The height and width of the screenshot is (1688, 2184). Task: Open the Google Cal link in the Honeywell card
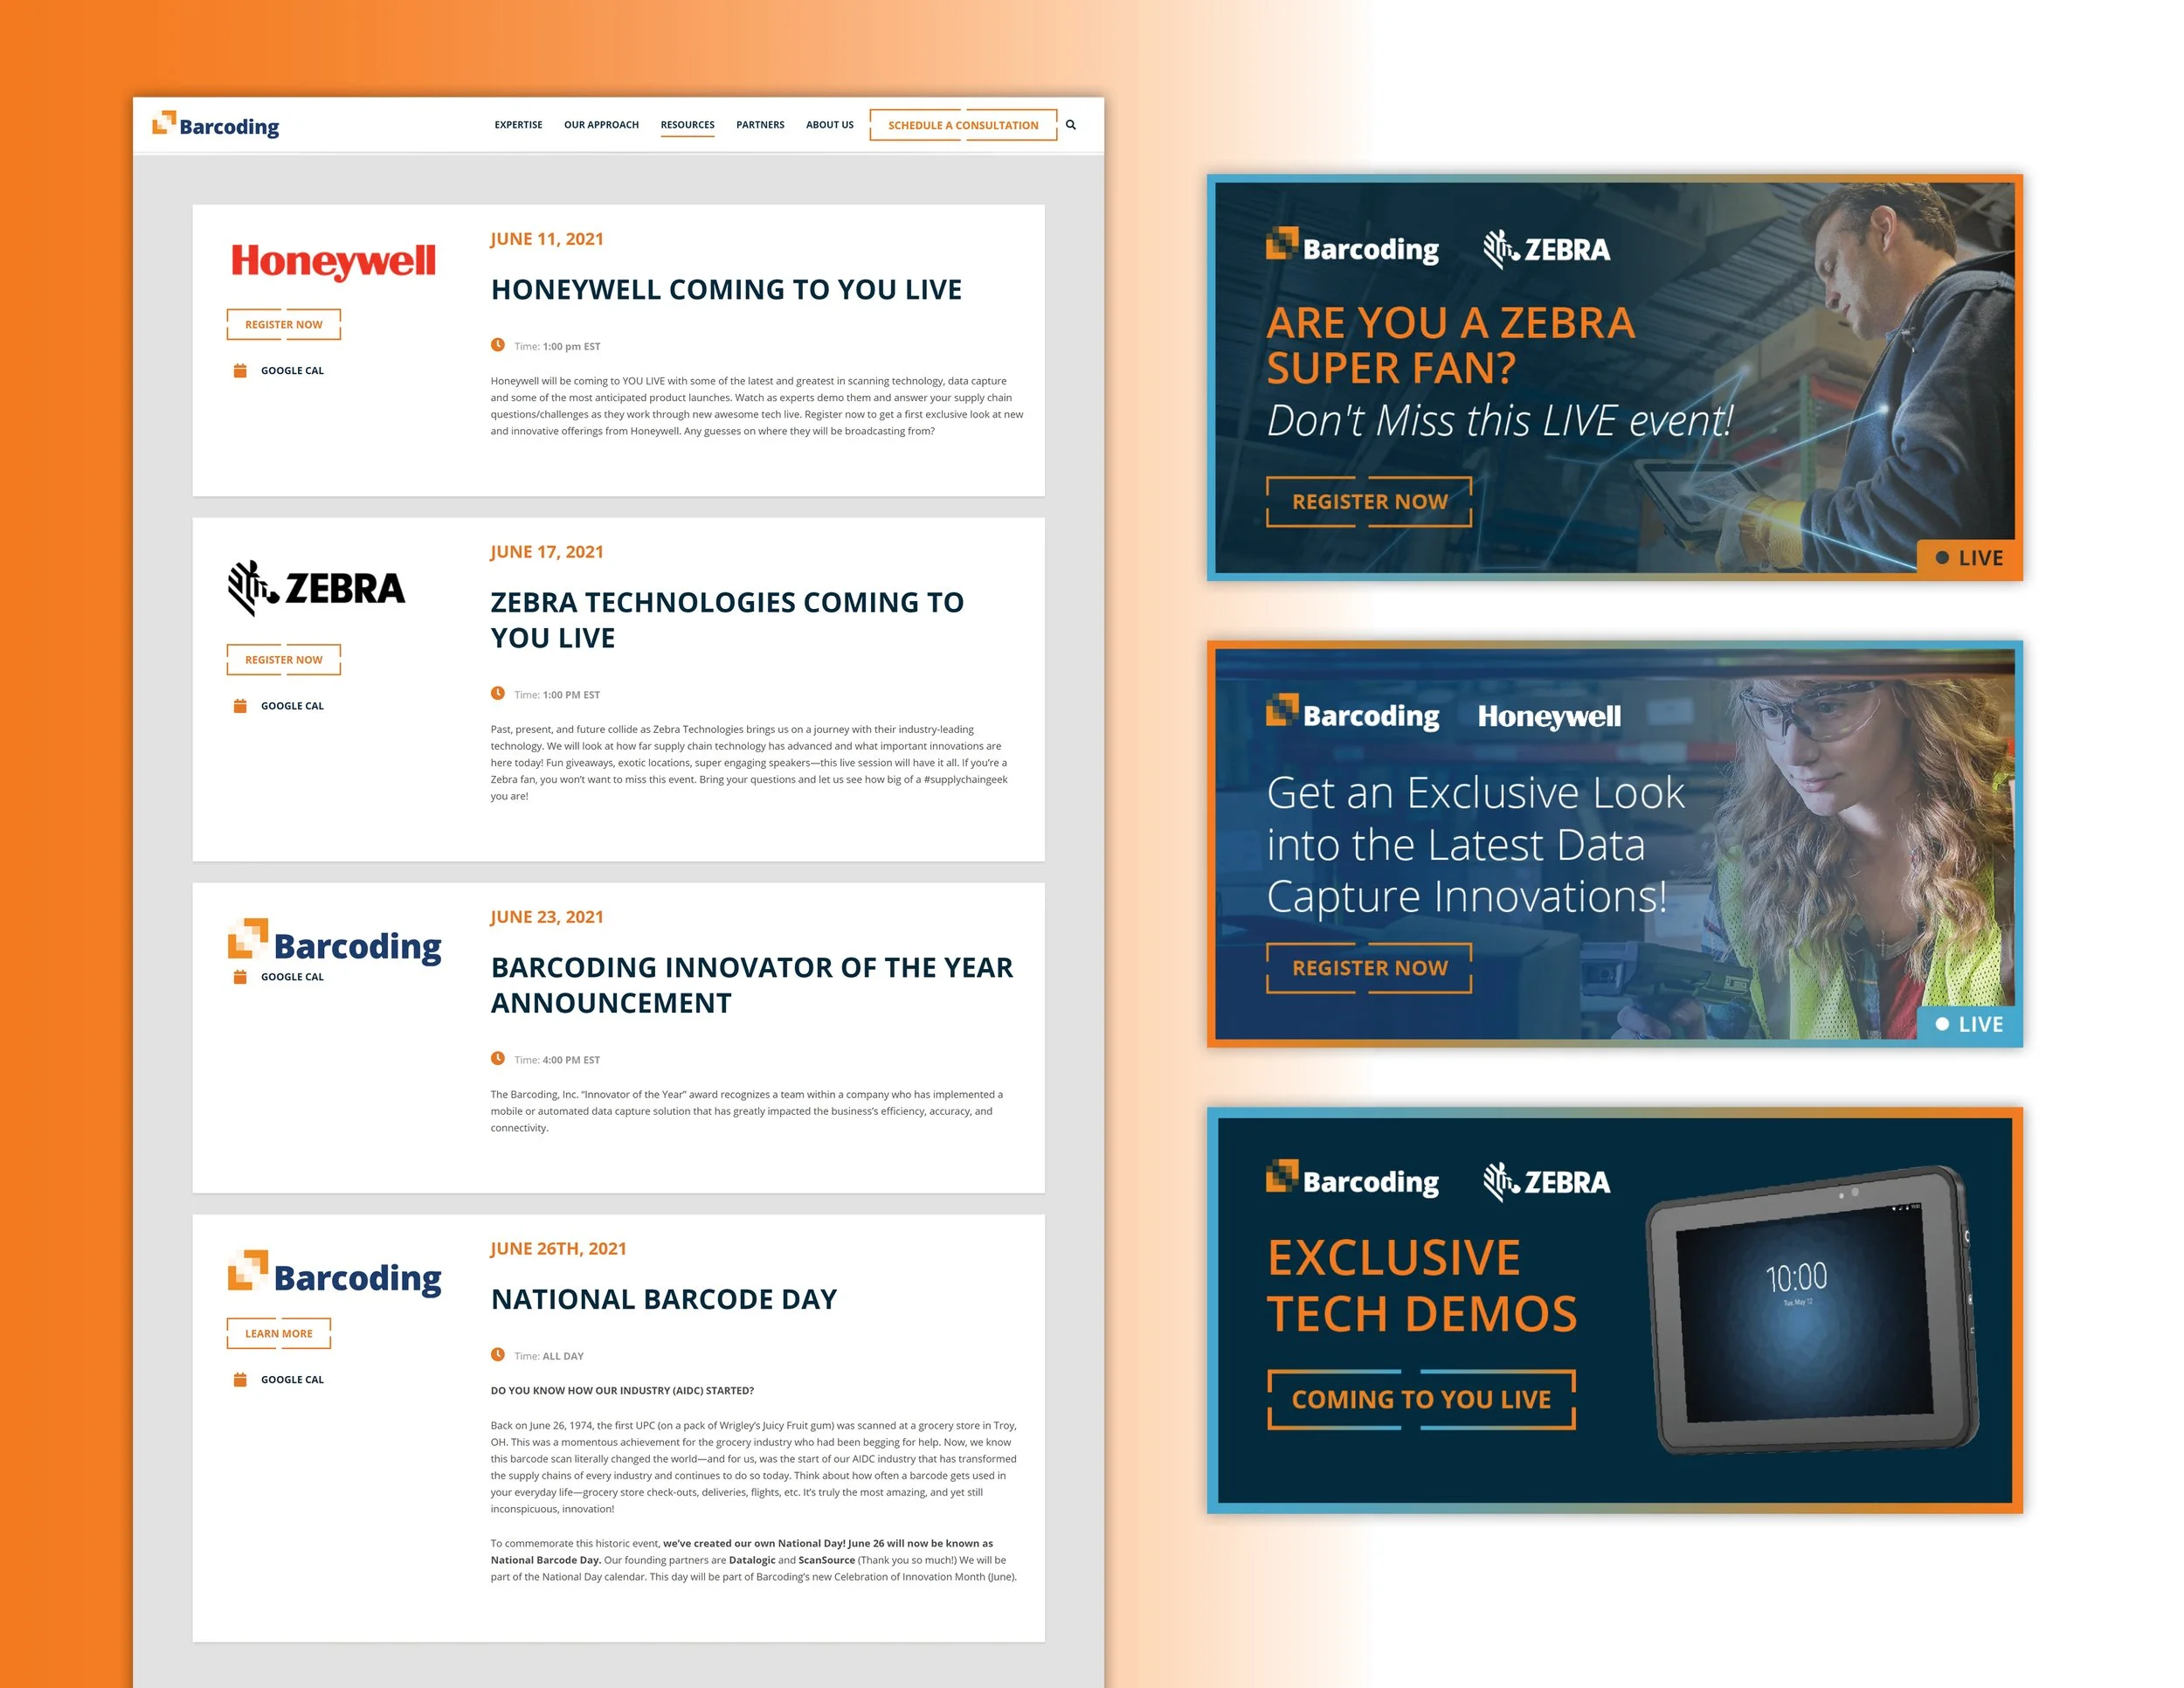292,371
